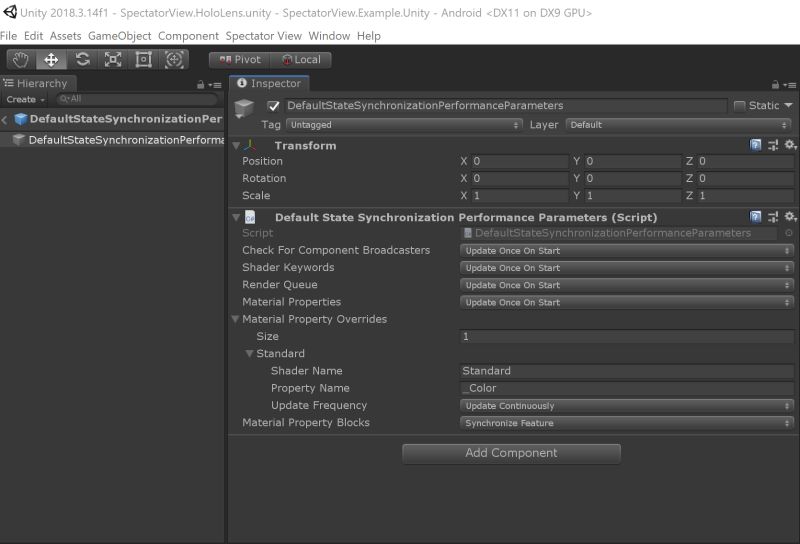
Task: Click the Scale Z field
Action: pyautogui.click(x=745, y=196)
